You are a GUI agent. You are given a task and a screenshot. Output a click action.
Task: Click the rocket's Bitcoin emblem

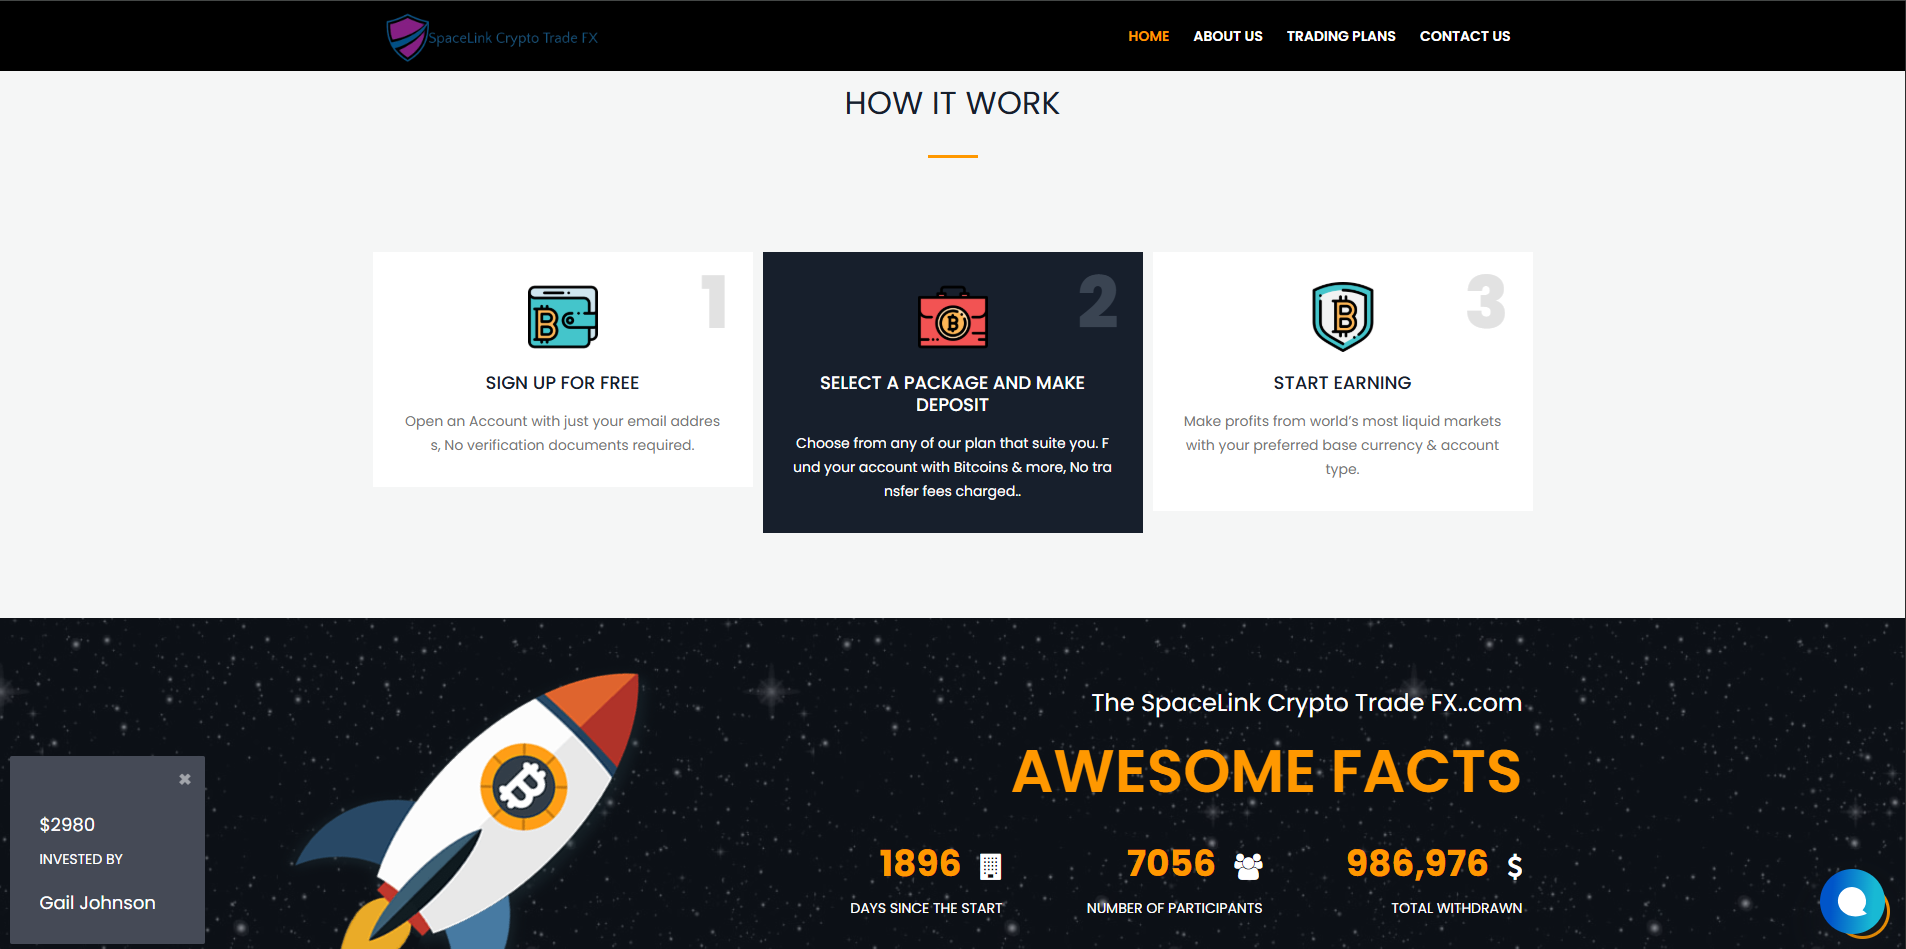pos(523,786)
